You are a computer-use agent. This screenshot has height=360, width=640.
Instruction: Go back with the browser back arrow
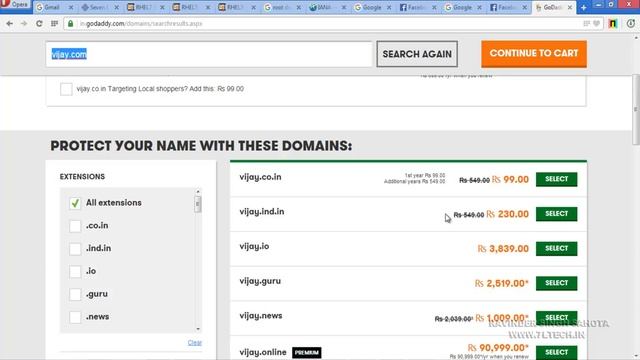(x=9, y=24)
